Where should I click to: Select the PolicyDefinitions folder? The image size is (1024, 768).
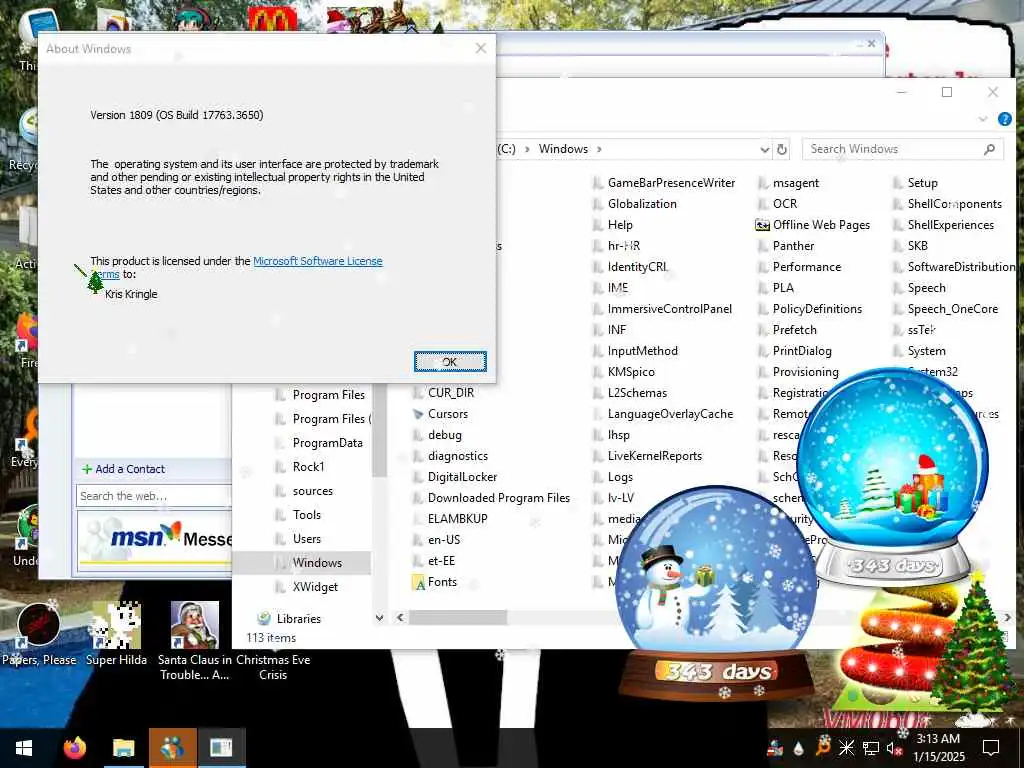click(x=817, y=308)
